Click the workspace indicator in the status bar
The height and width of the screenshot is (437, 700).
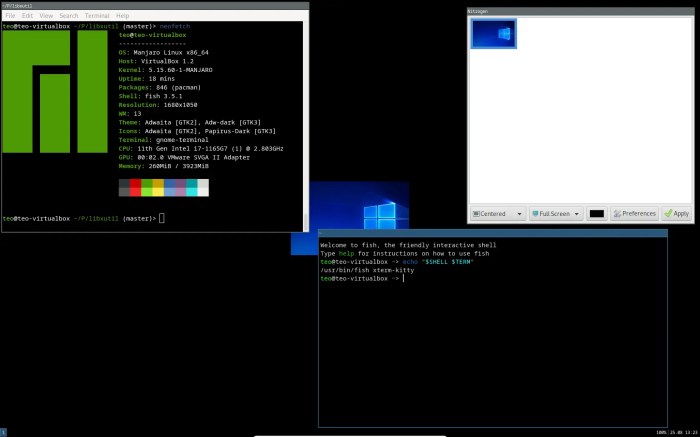click(x=3, y=432)
